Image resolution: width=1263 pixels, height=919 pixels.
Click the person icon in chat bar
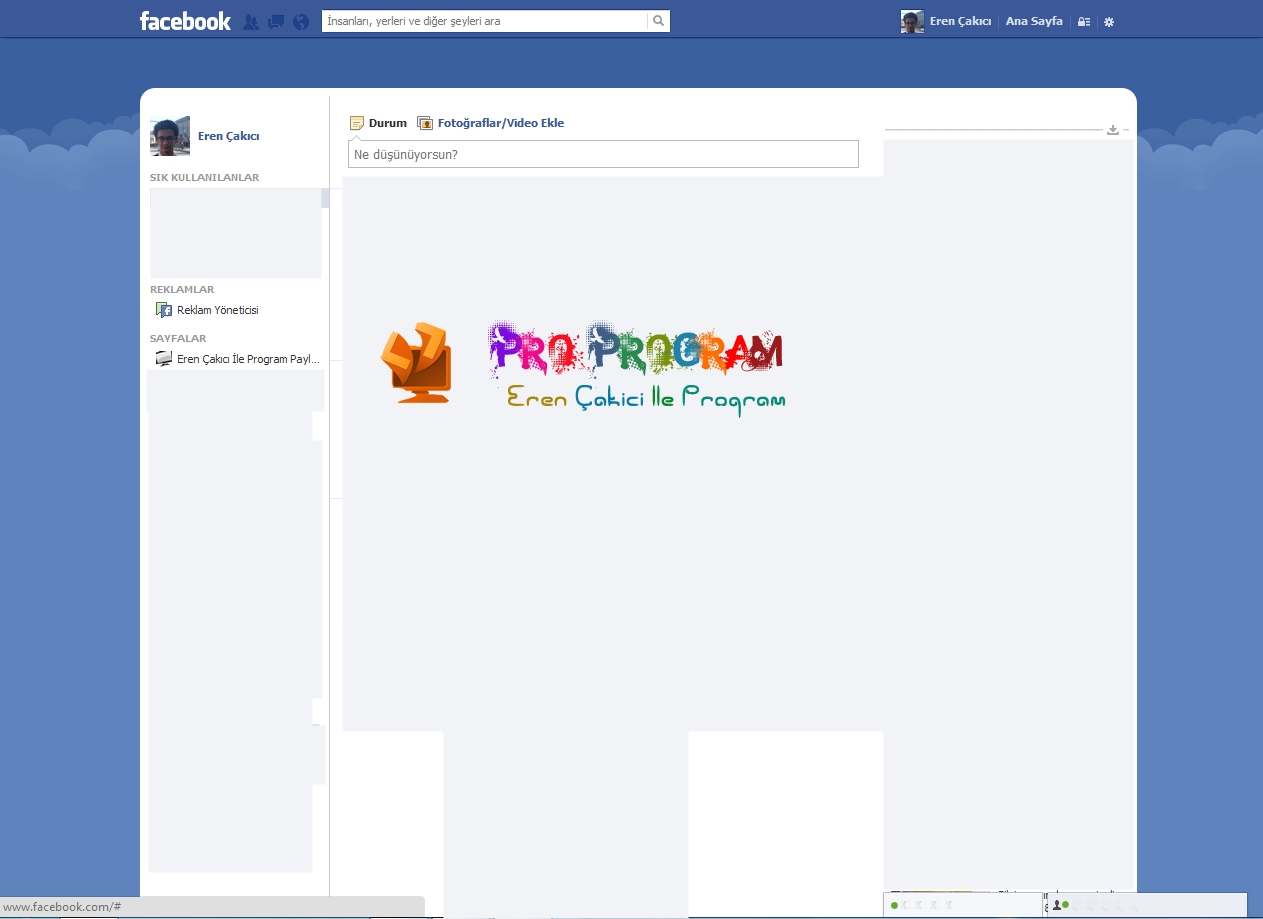pyautogui.click(x=1057, y=904)
